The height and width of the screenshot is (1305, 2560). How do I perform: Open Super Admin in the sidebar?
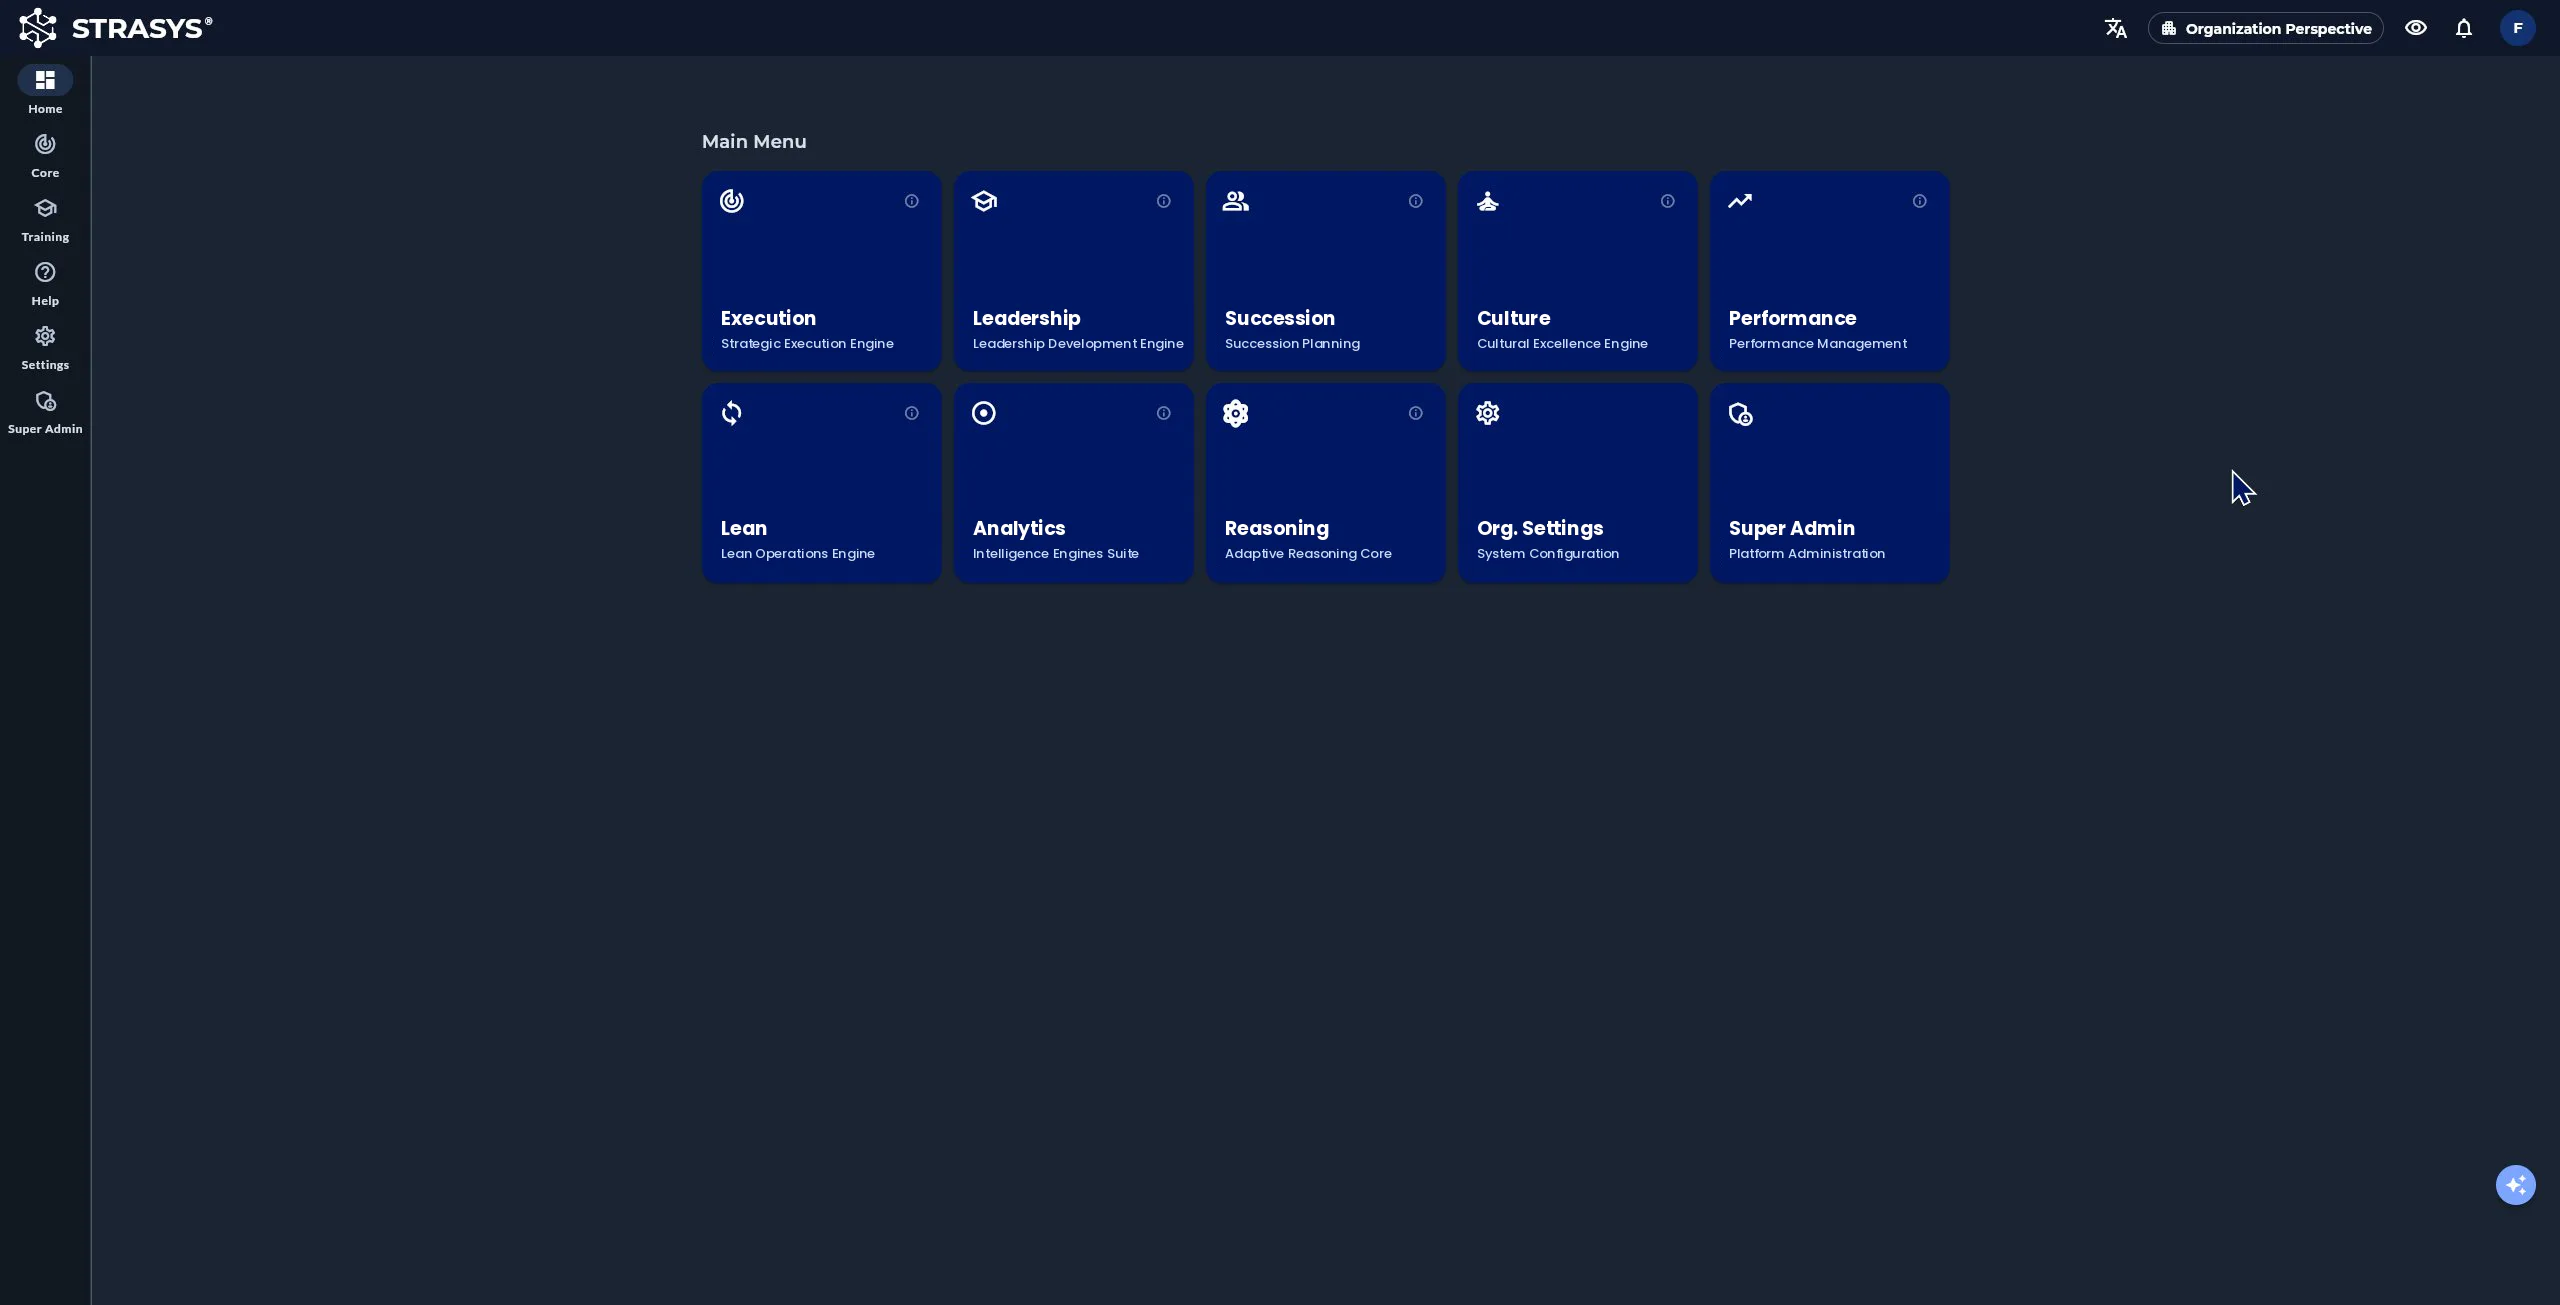click(45, 412)
